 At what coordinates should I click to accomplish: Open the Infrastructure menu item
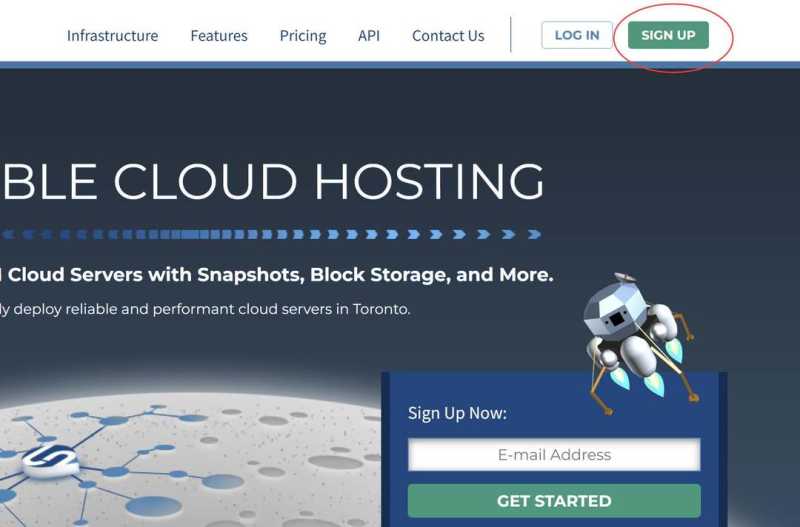(x=112, y=36)
